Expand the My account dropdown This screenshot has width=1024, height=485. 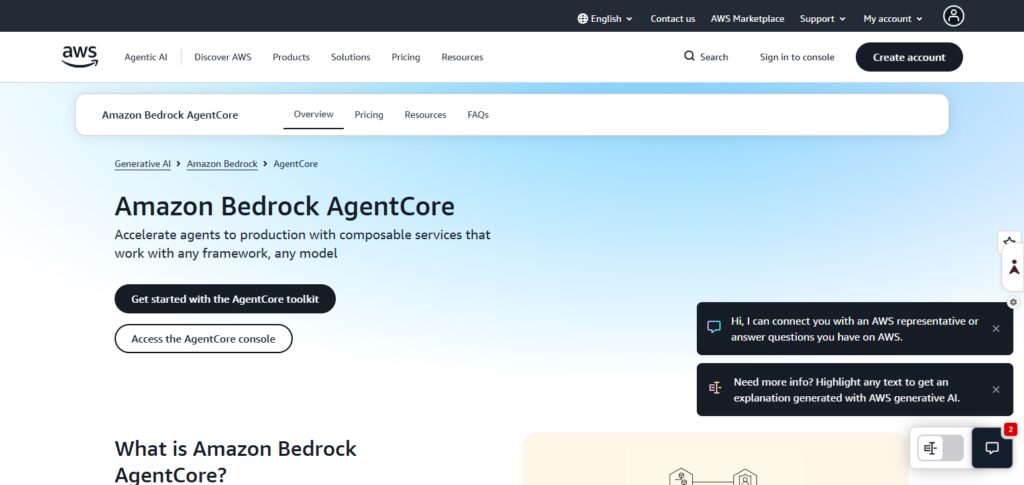tap(893, 19)
